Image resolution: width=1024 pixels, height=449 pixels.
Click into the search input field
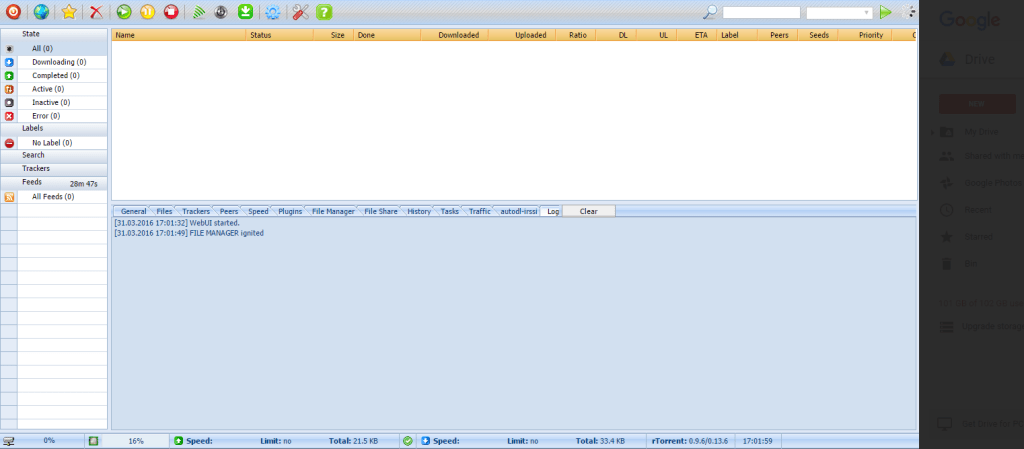pyautogui.click(x=761, y=13)
